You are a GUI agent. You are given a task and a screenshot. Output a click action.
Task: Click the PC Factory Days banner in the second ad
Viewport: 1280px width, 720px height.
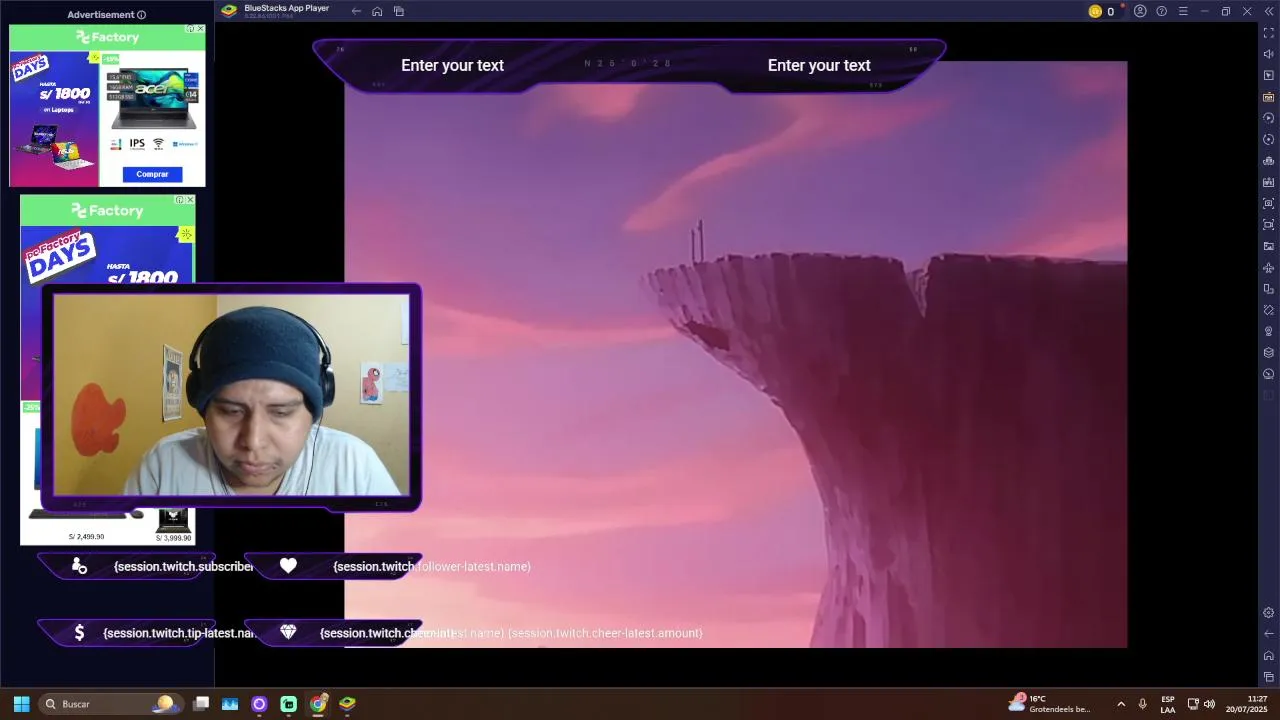click(x=60, y=257)
